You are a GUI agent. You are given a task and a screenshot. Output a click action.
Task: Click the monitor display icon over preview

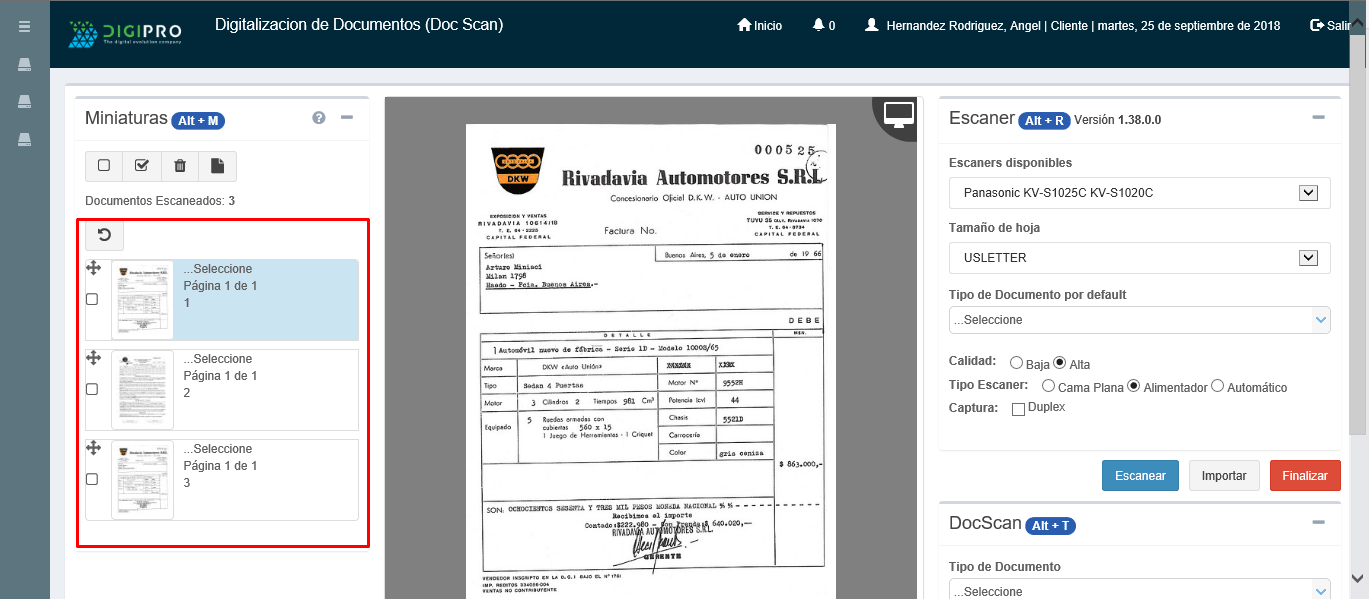[x=899, y=115]
